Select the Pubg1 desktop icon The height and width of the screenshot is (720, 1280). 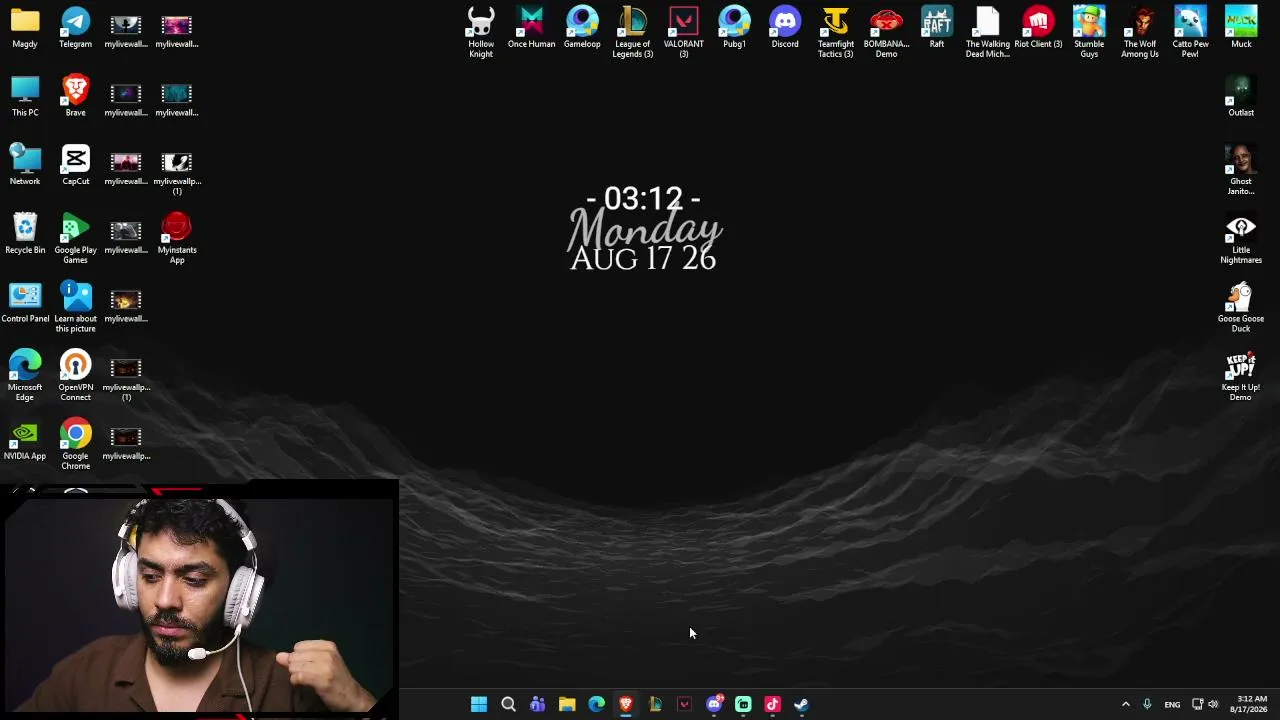point(734,28)
